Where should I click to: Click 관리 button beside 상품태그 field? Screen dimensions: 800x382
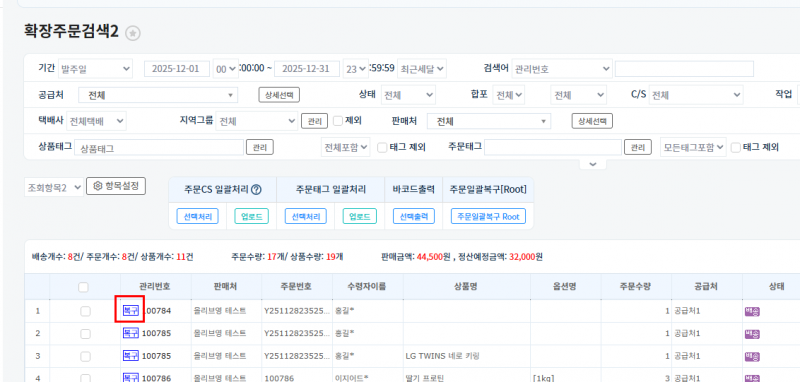(260, 147)
